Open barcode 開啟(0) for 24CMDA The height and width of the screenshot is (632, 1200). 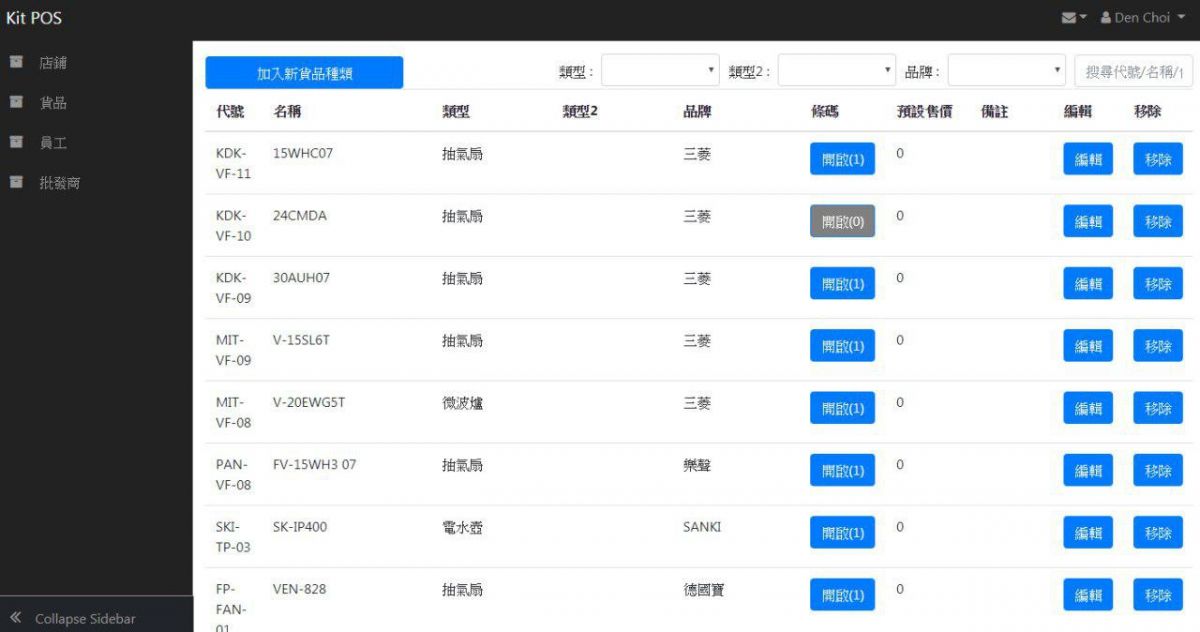[x=842, y=222]
